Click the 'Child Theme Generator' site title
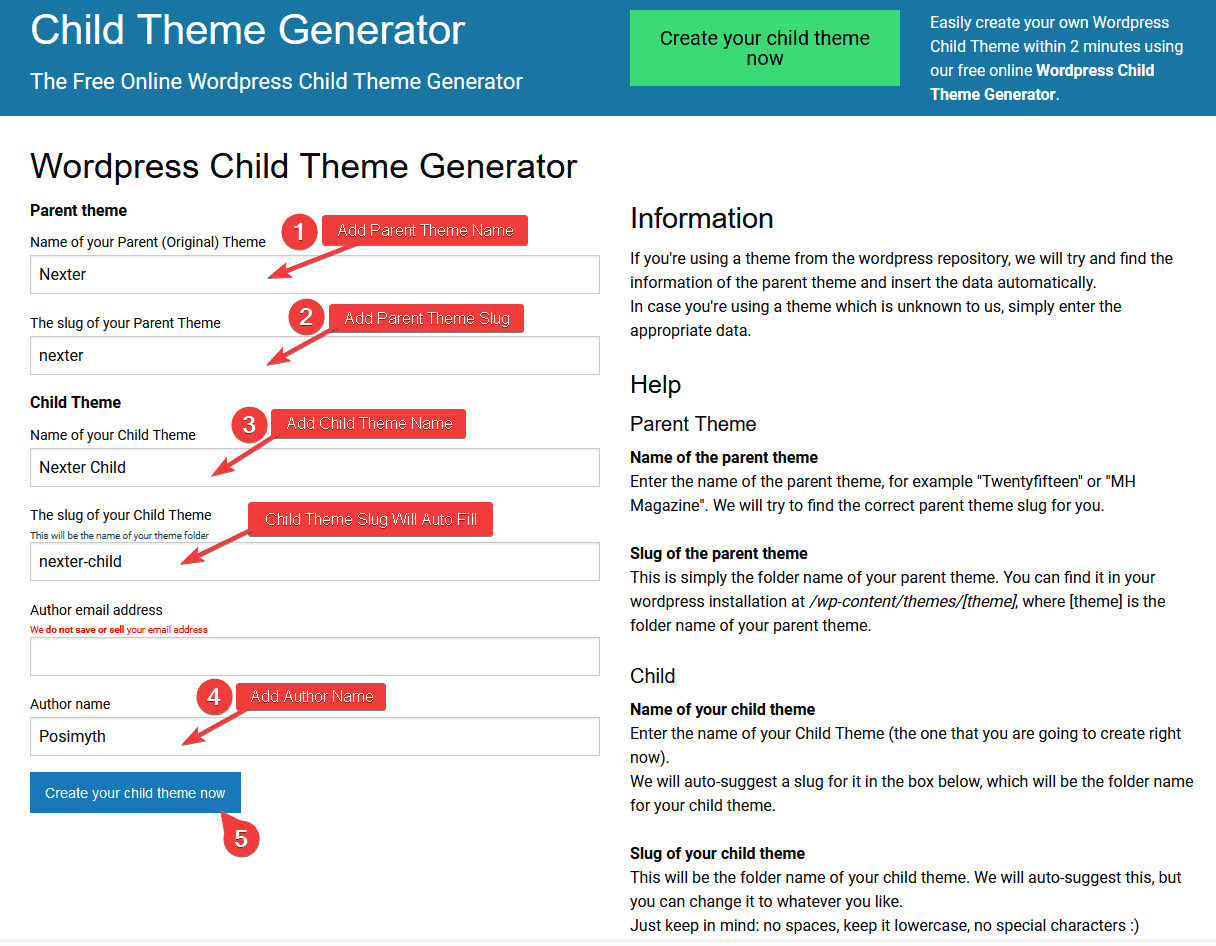Image resolution: width=1216 pixels, height=946 pixels. 247,31
